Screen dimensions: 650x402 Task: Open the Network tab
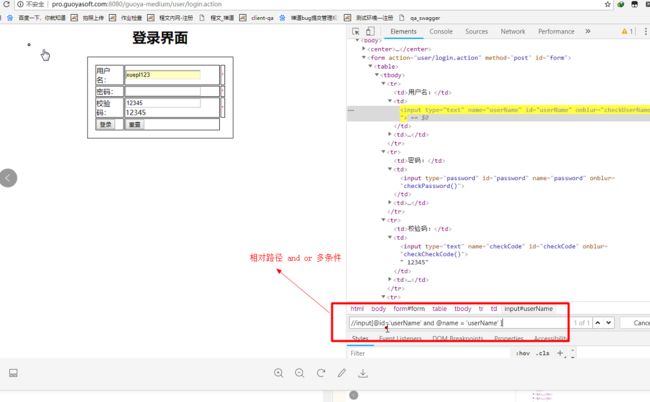point(513,31)
